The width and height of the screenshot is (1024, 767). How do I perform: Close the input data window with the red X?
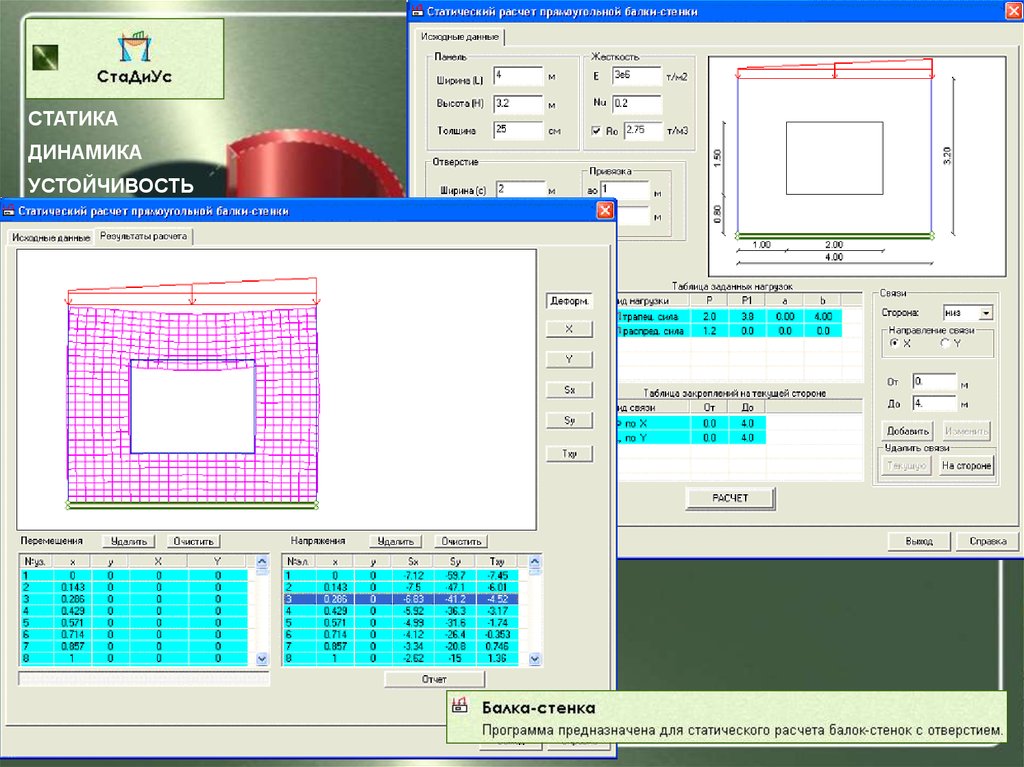1011,11
